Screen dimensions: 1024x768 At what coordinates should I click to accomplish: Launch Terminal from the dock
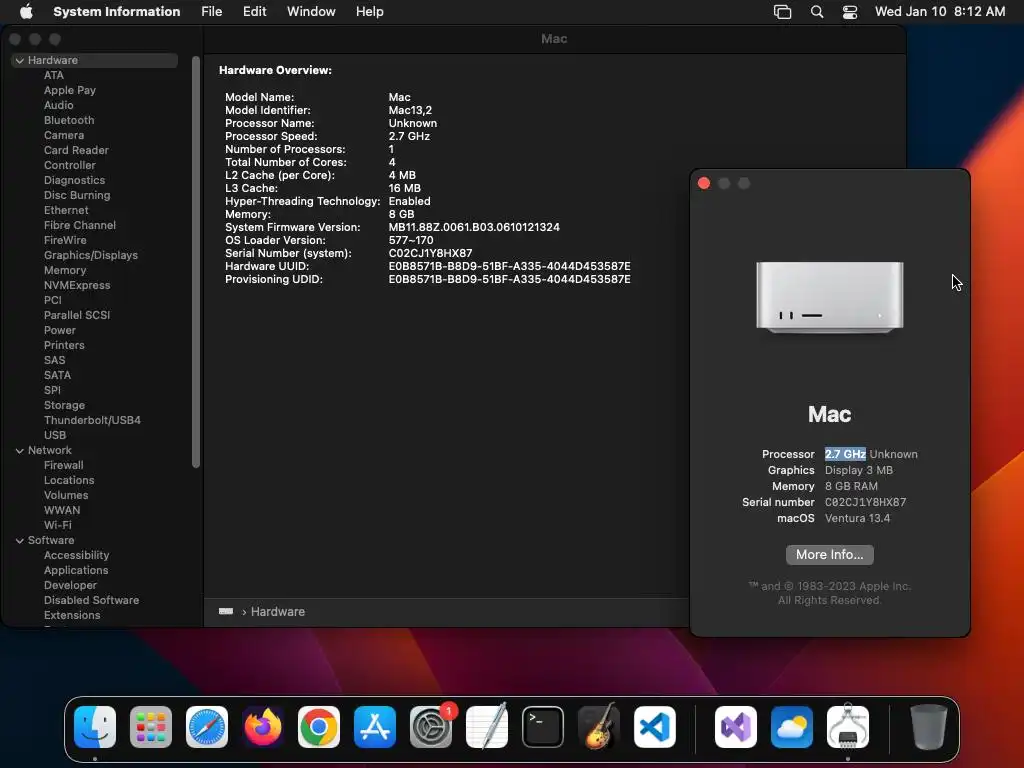543,726
